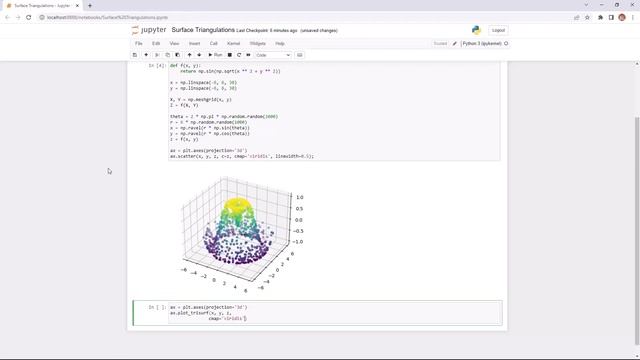Click the browser address bar URL
The image size is (640, 360).
click(107, 18)
